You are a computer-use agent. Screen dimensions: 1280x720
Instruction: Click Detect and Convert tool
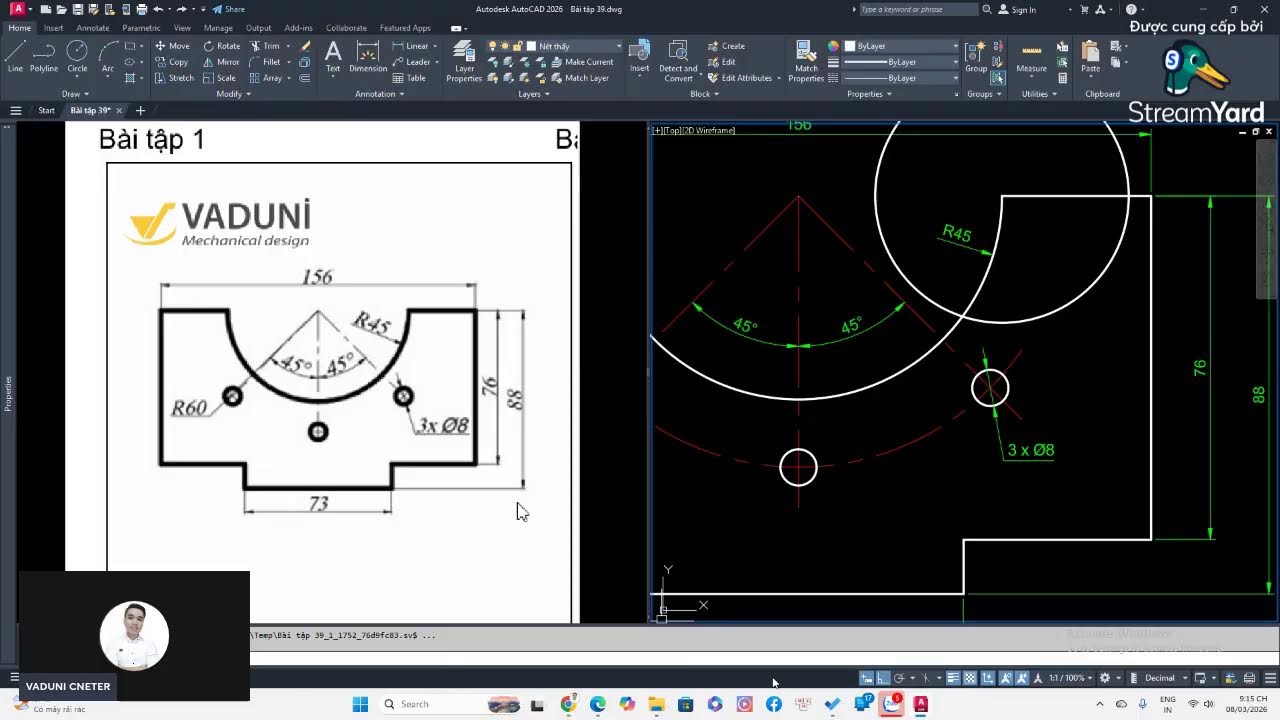[678, 62]
